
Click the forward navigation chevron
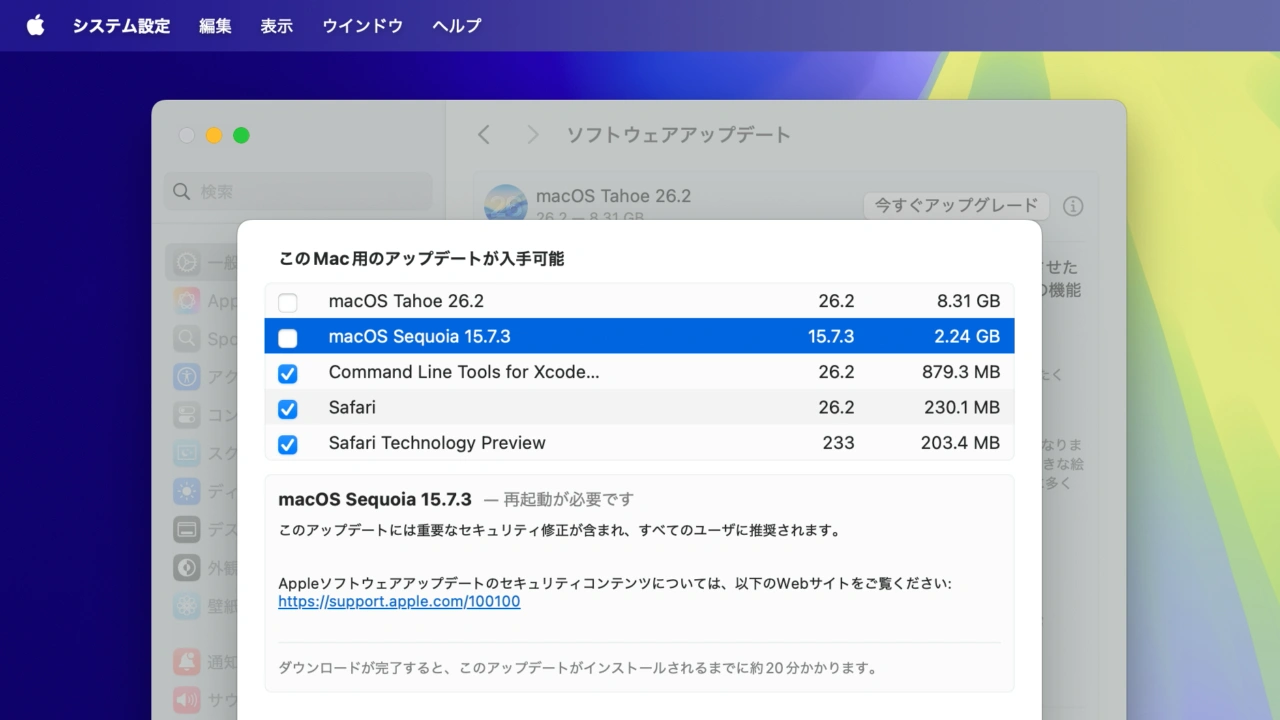(532, 134)
